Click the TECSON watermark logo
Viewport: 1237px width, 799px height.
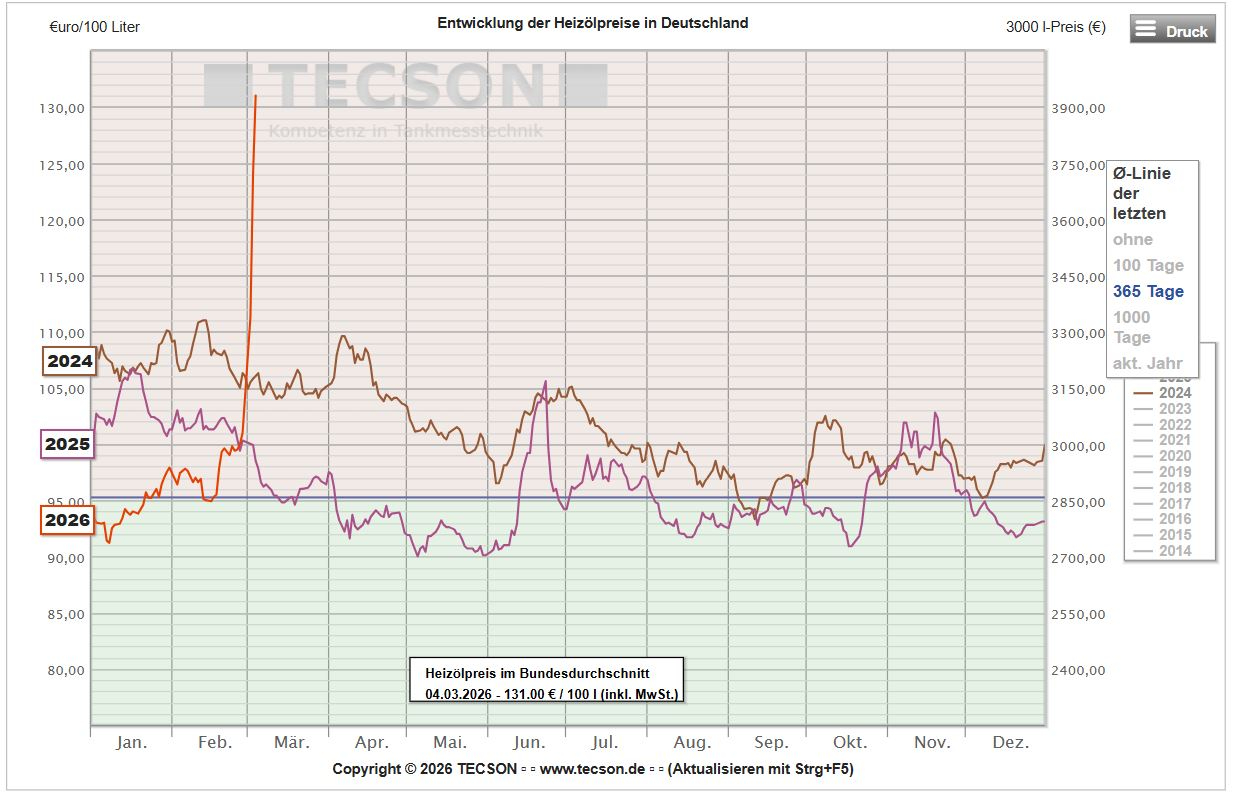(x=405, y=87)
